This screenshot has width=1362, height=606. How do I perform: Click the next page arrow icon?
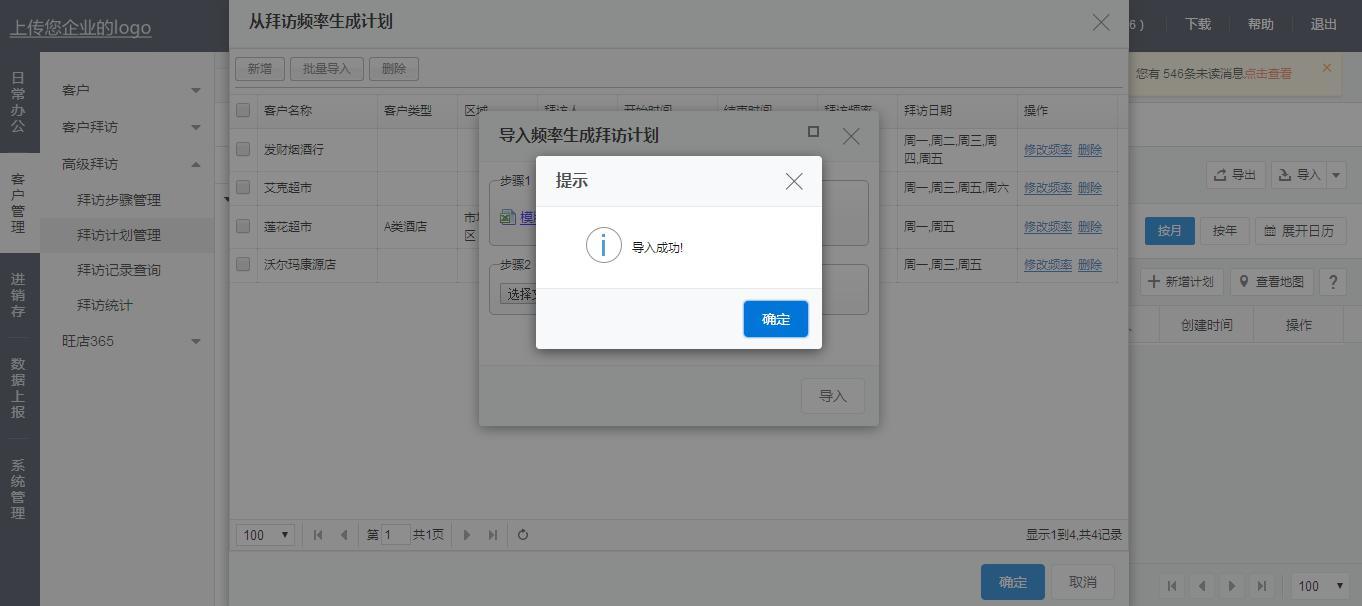466,535
